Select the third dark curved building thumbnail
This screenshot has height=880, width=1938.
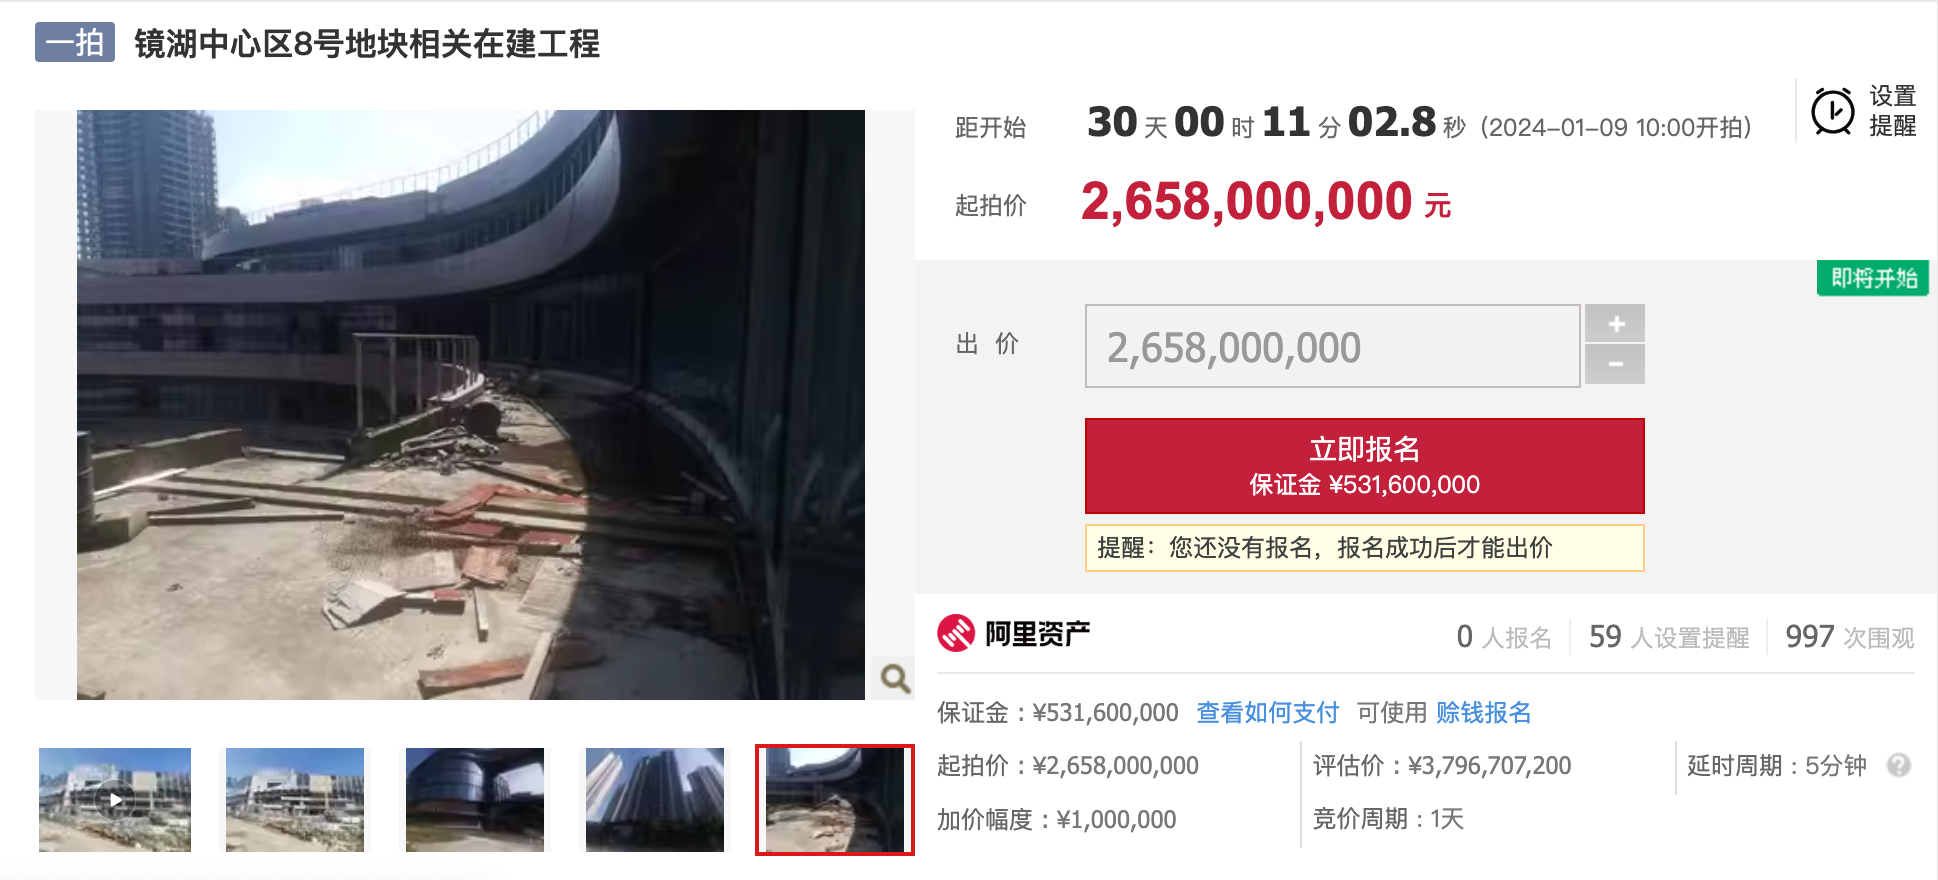475,800
